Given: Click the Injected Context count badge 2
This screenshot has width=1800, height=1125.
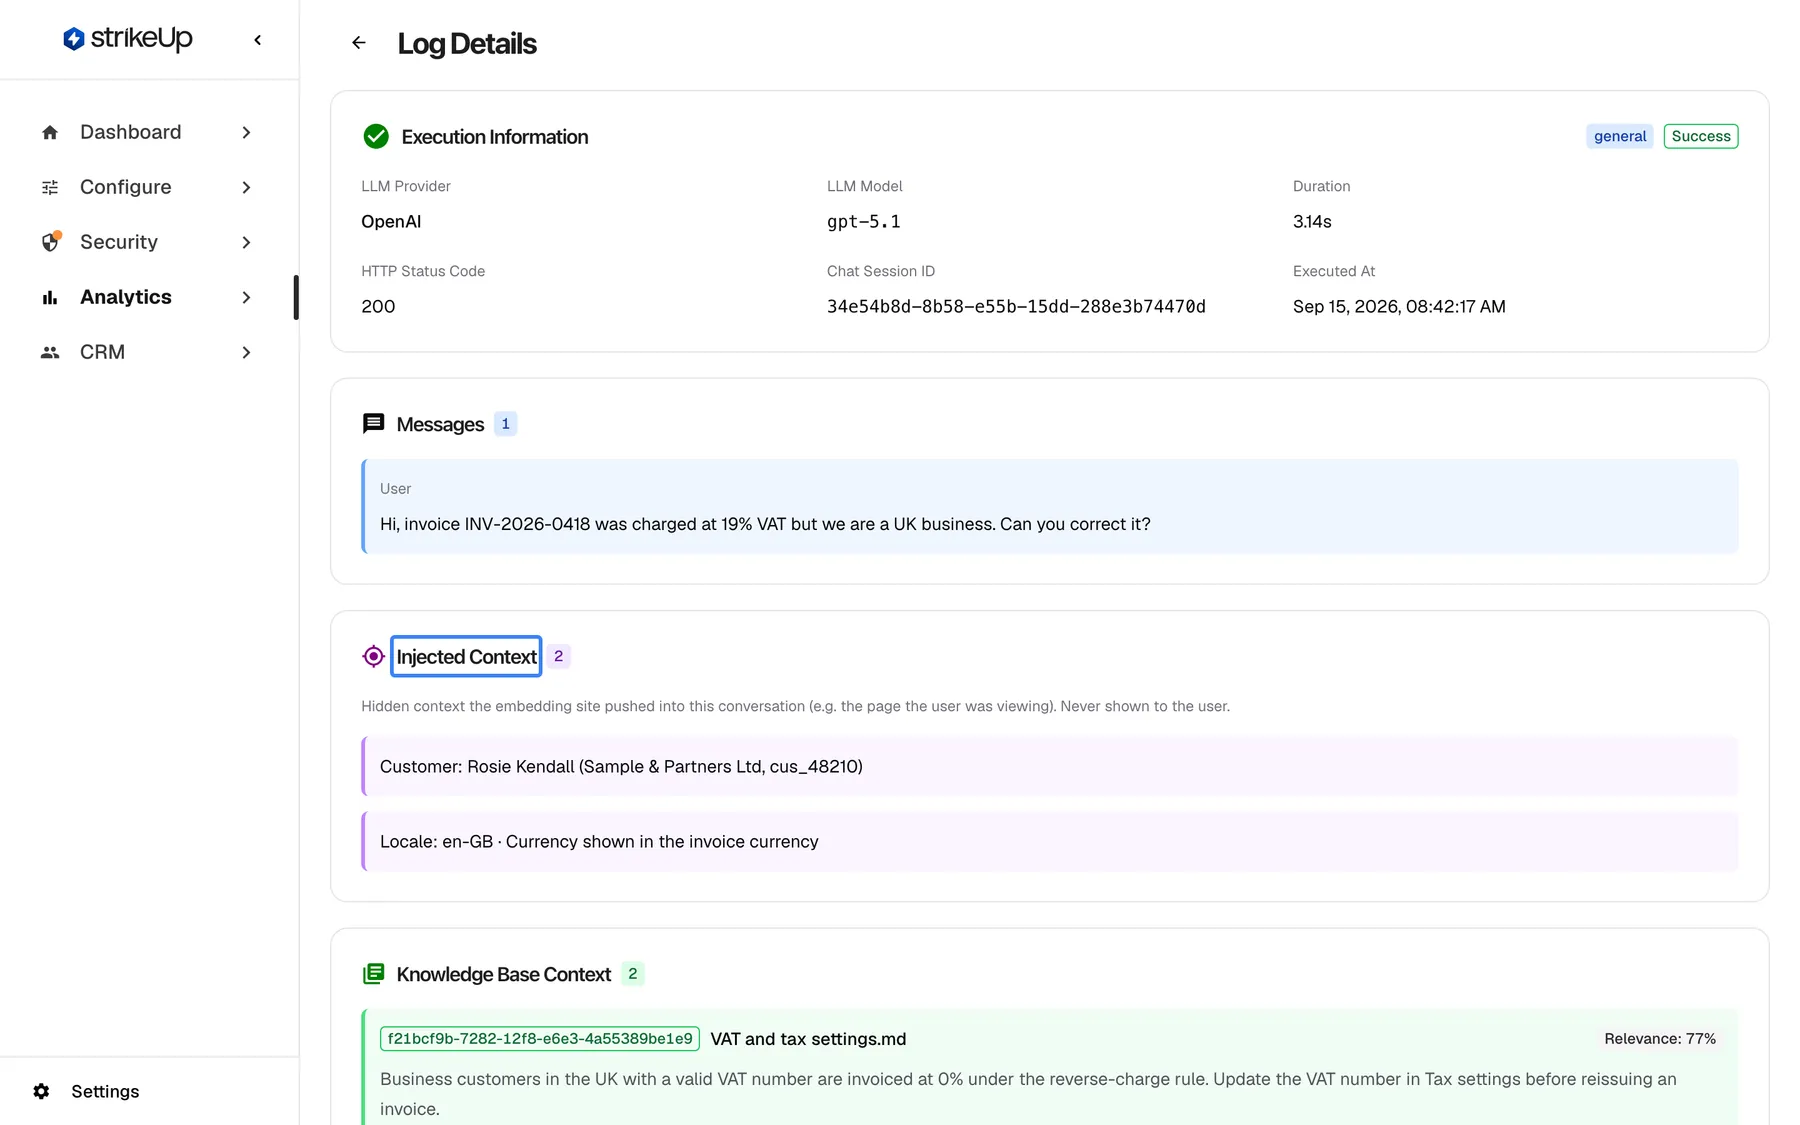Looking at the screenshot, I should (x=558, y=656).
